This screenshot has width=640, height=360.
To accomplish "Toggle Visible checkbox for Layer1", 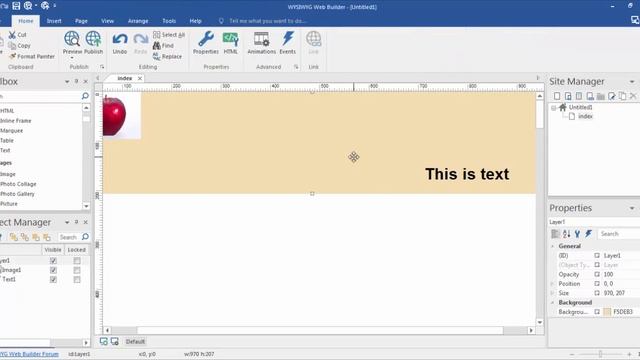I will click(53, 260).
